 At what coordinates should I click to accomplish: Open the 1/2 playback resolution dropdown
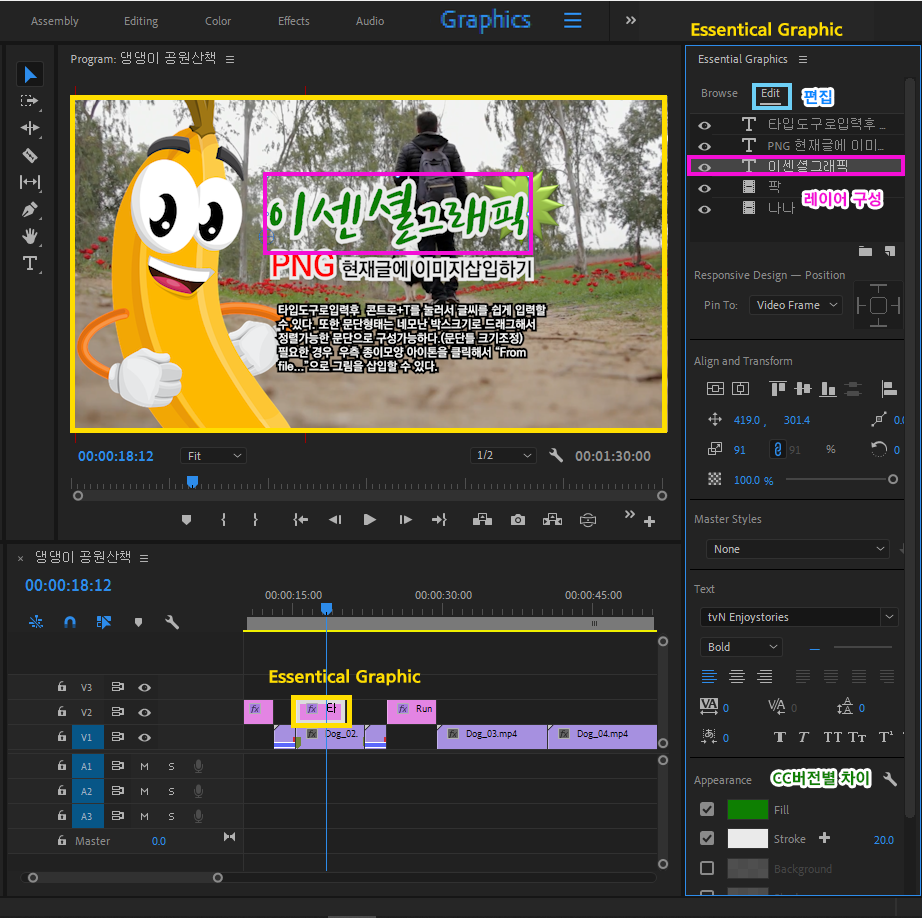[503, 455]
